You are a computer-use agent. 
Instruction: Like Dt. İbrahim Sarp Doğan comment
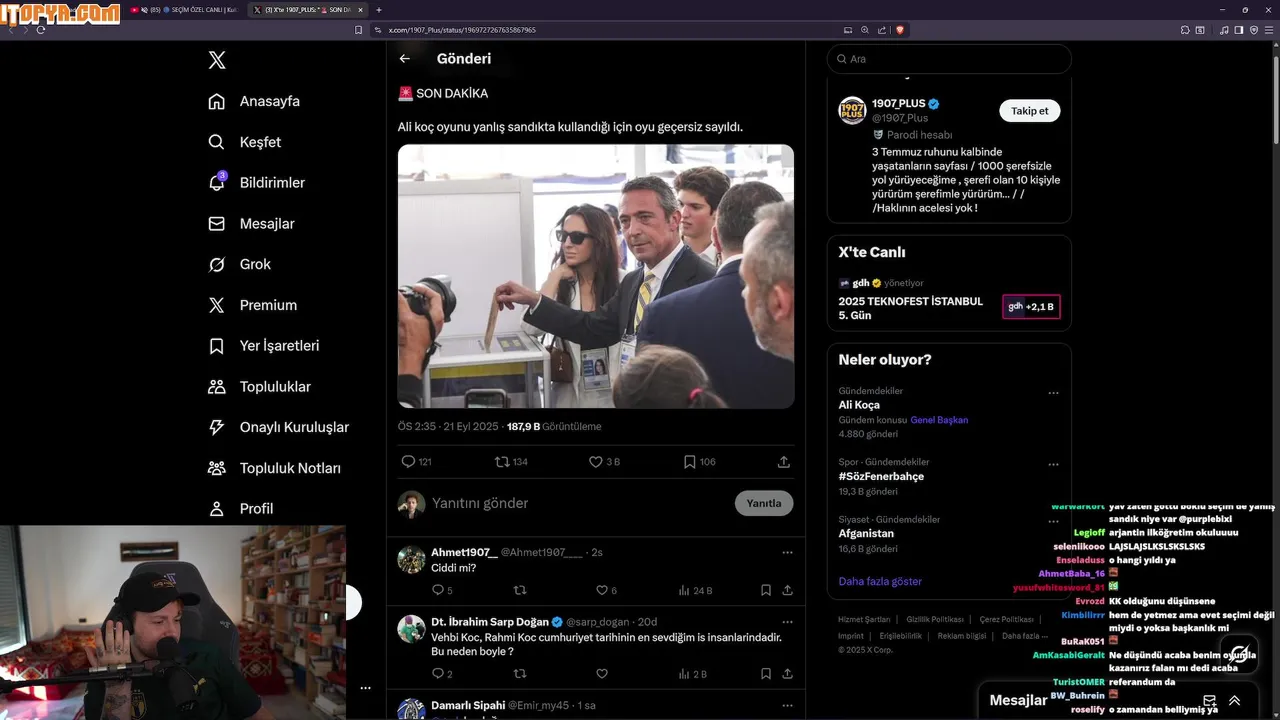point(601,674)
